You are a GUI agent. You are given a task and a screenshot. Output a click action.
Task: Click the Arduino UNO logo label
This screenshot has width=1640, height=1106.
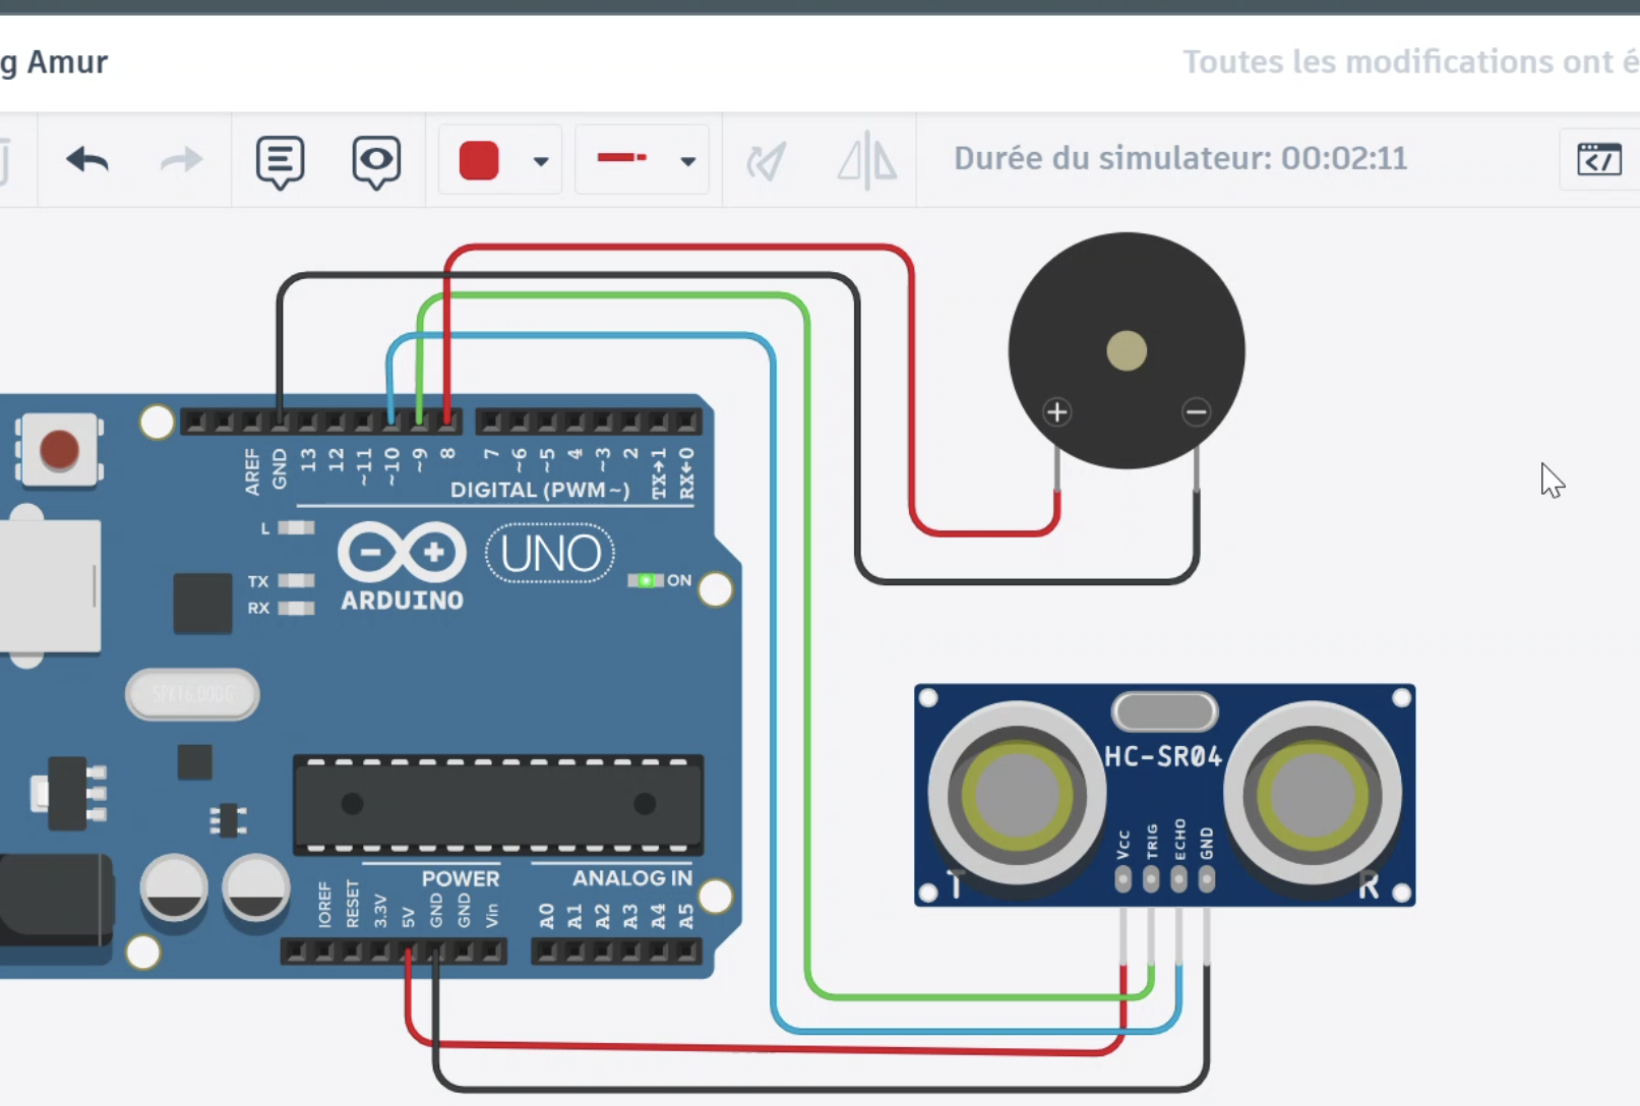click(x=549, y=554)
